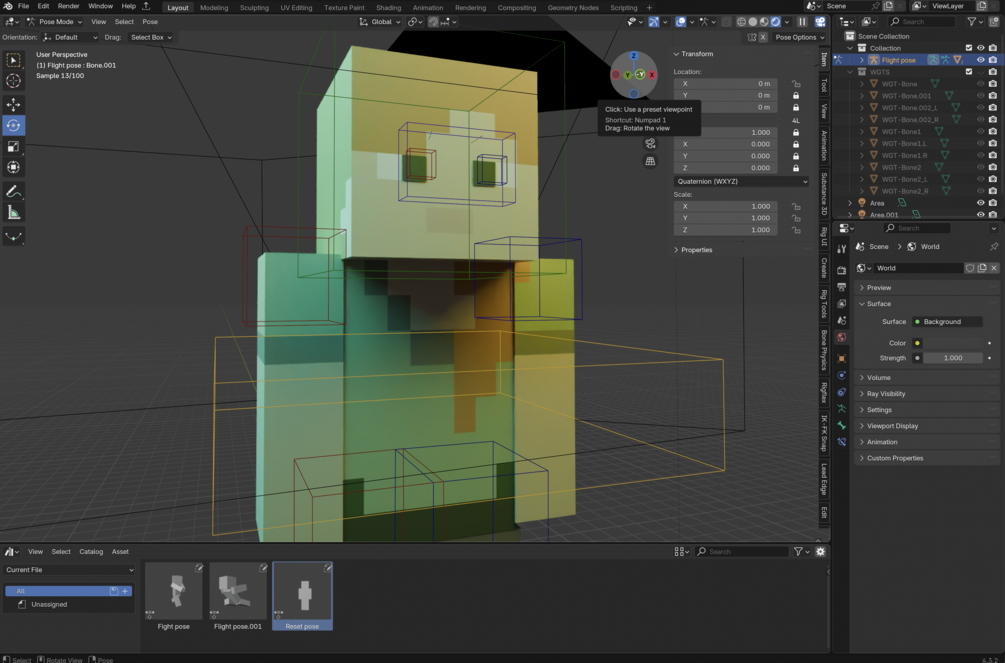Pin the properties editor context
1005x663 pixels.
pyautogui.click(x=994, y=247)
